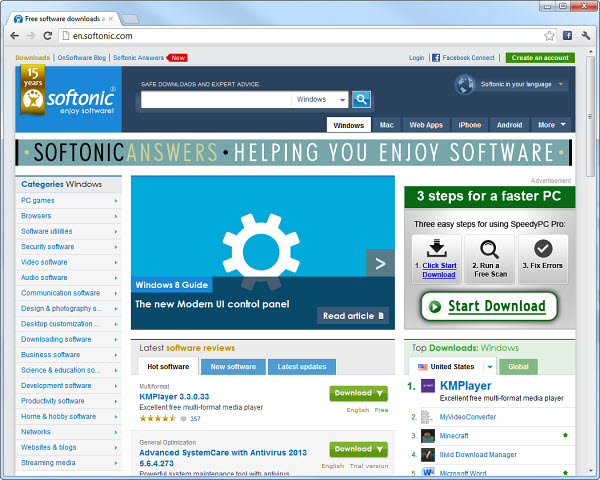Screen dimensions: 600x480
Task: Switch to the Global downloads tab
Action: (517, 367)
